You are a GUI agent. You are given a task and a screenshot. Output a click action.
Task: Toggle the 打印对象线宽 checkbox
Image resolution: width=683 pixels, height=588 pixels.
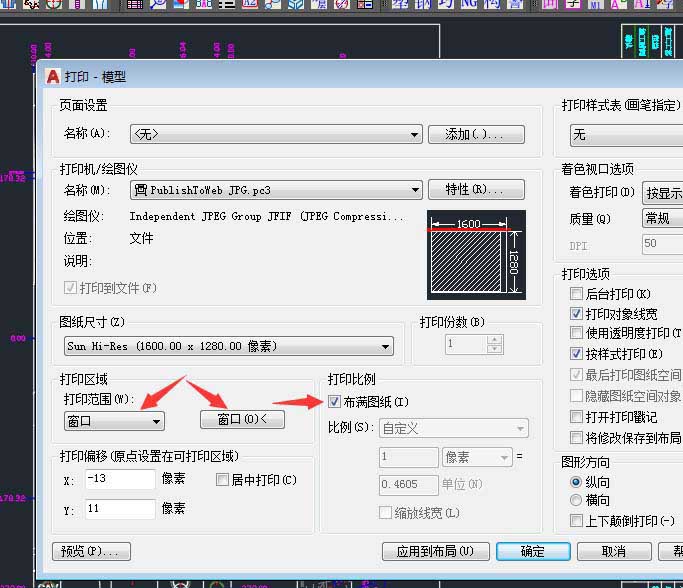pyautogui.click(x=576, y=314)
